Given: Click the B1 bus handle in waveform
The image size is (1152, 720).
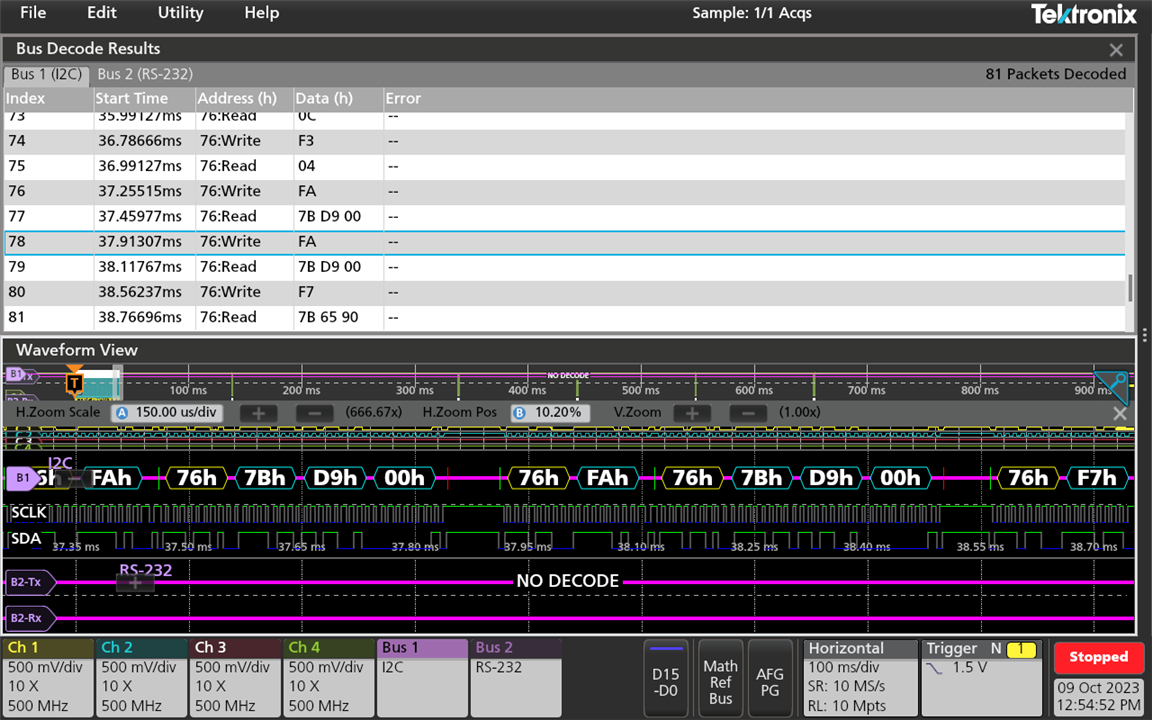Looking at the screenshot, I should point(22,478).
